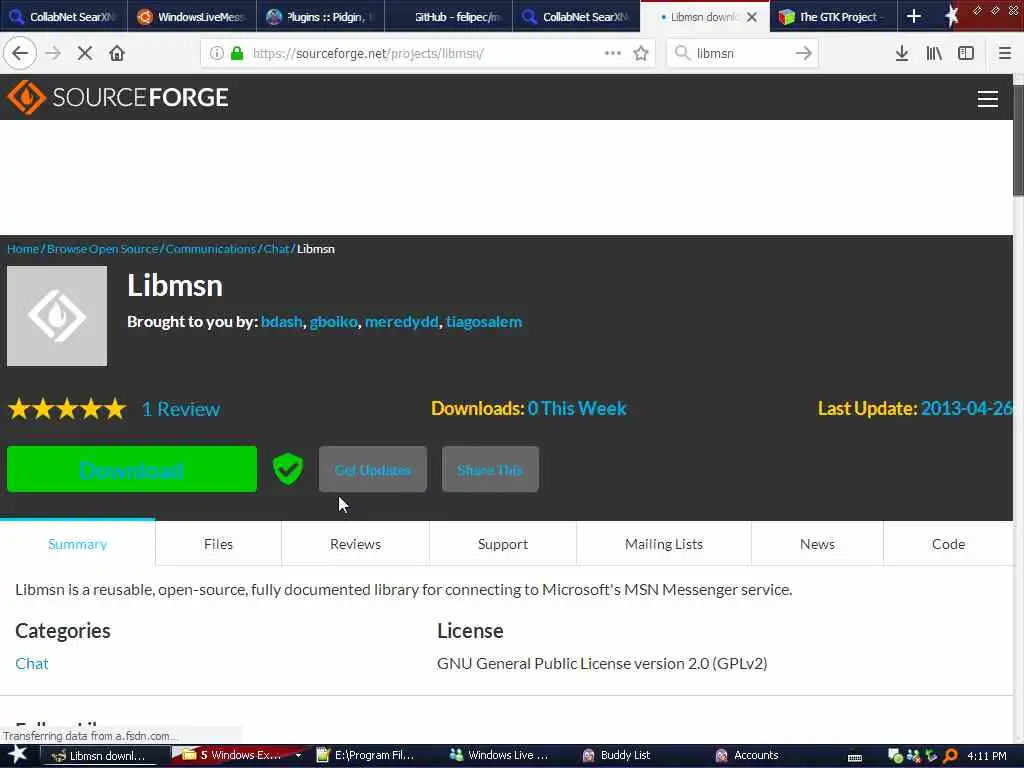The width and height of the screenshot is (1024, 768).
Task: Toggle the sidebar view icon
Action: coord(966,53)
